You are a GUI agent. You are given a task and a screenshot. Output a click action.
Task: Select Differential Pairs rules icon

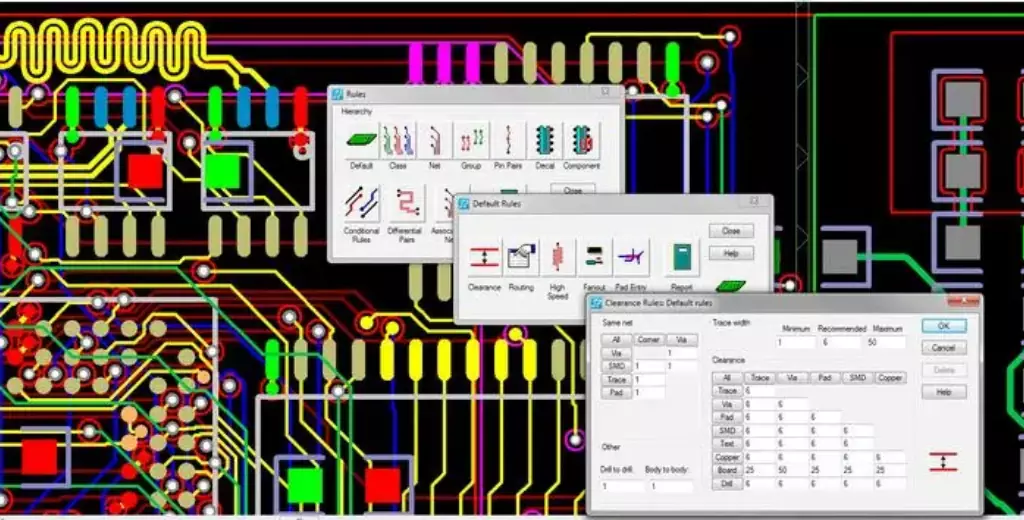[405, 204]
